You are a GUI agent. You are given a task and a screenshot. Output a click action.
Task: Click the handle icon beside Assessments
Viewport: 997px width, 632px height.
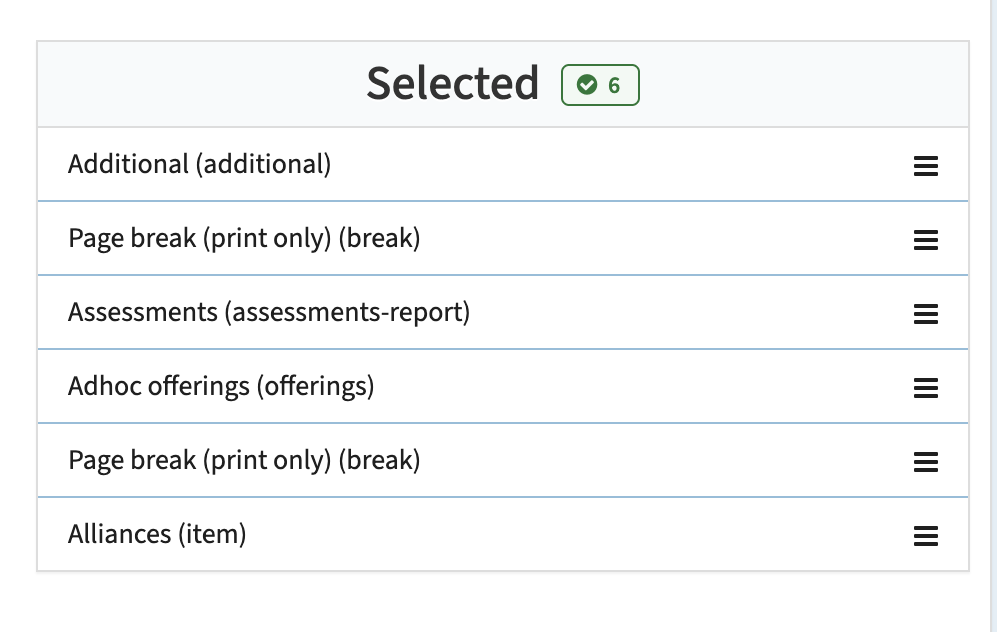pos(926,313)
